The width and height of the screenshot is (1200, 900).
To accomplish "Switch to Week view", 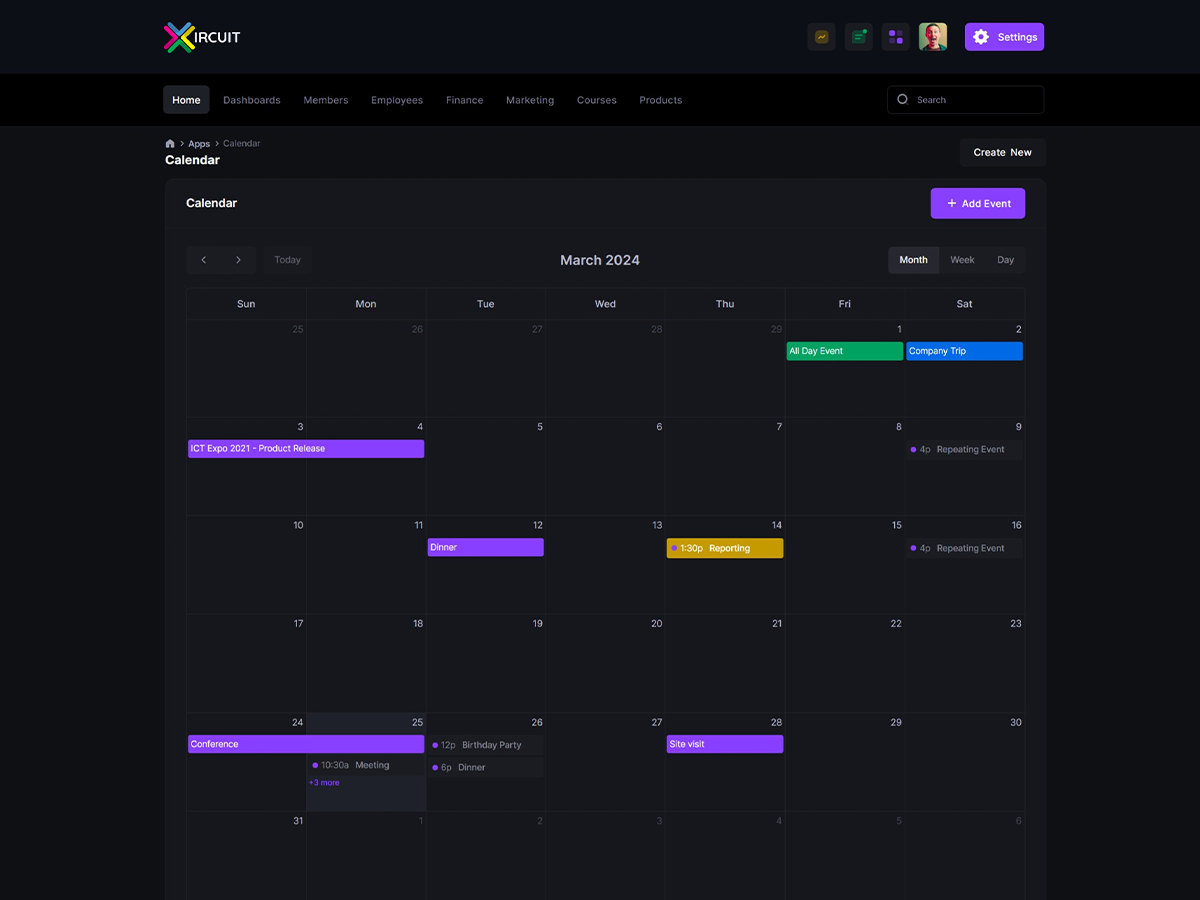I will click(x=962, y=260).
